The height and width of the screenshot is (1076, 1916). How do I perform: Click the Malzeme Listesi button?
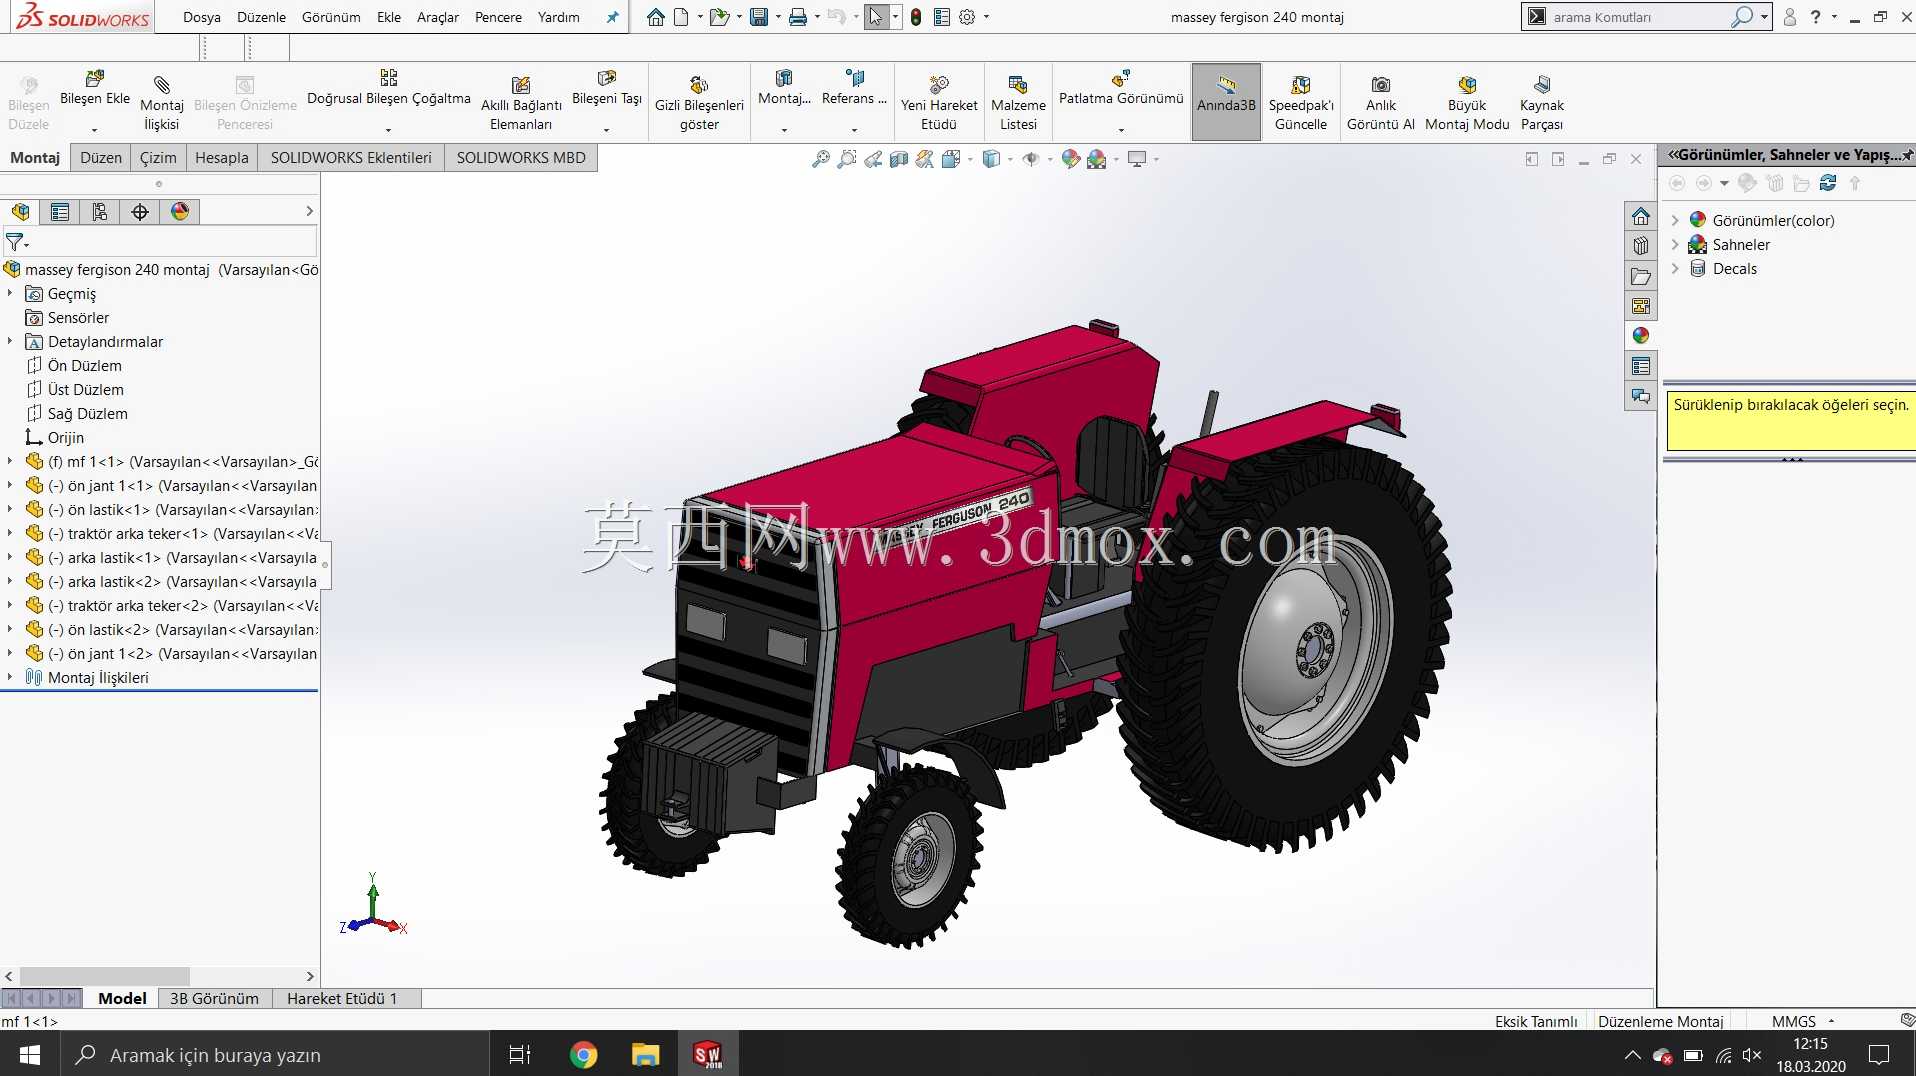[1018, 101]
